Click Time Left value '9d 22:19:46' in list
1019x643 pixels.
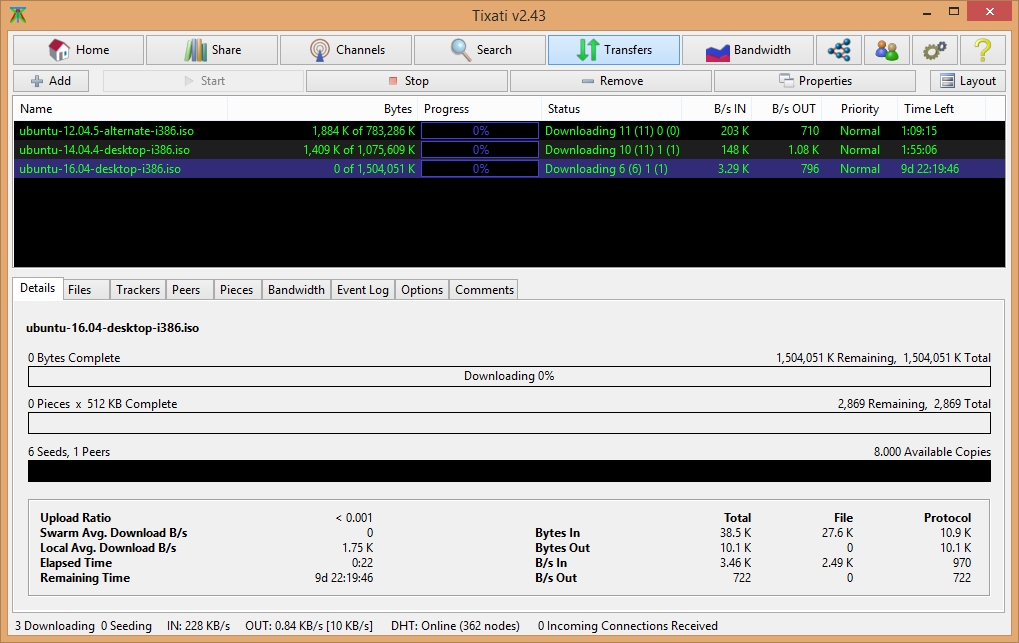[930, 168]
